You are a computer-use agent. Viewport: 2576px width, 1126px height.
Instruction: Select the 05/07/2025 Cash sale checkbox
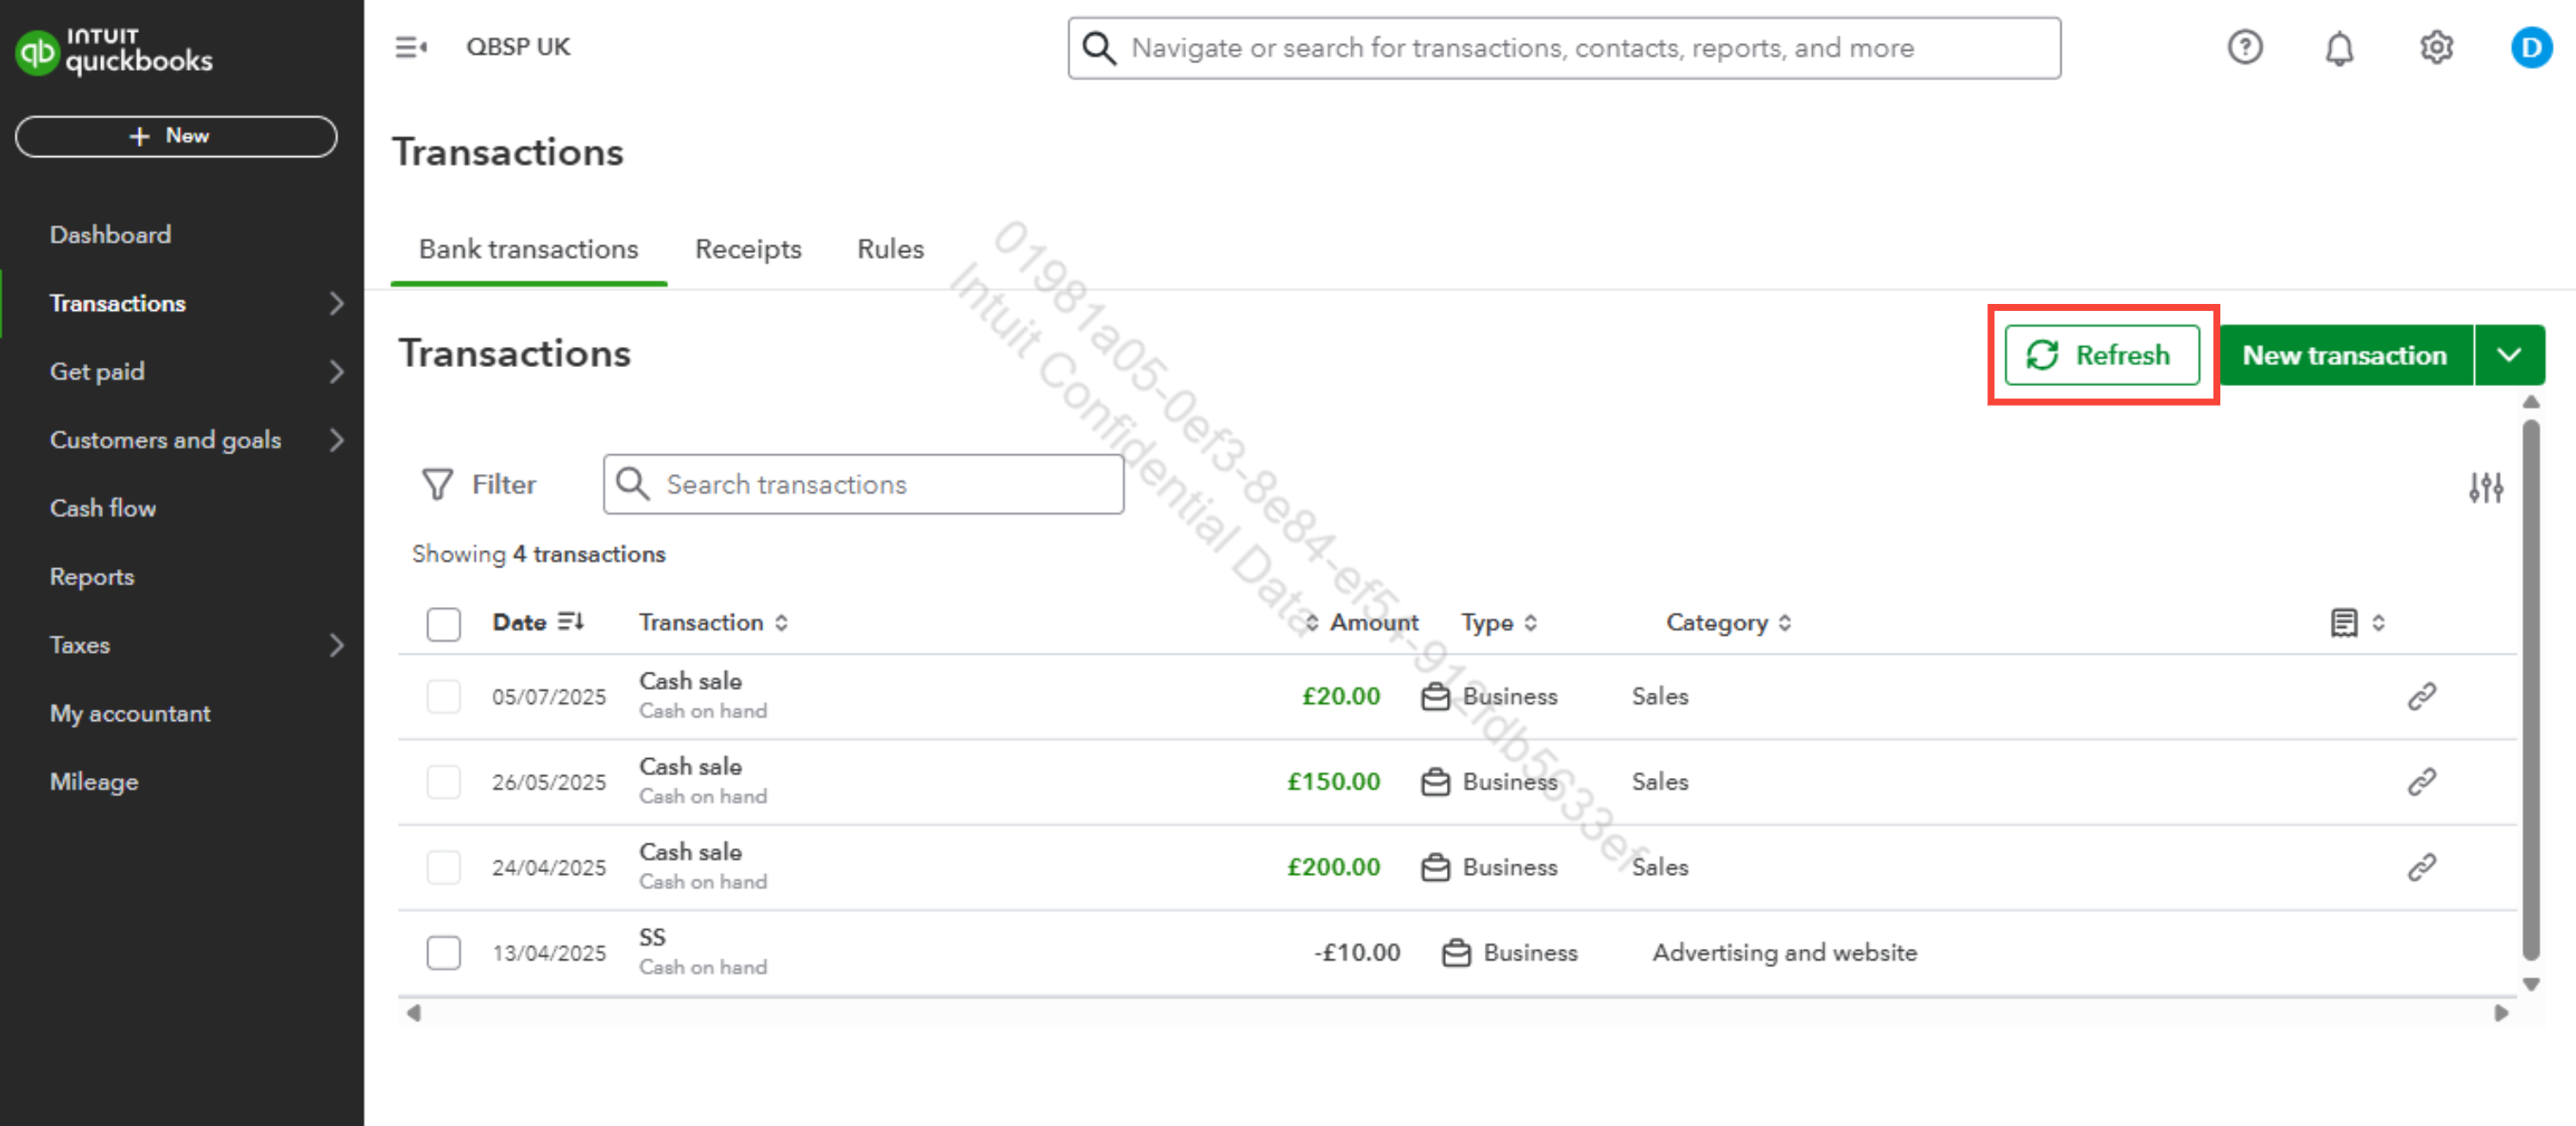point(443,696)
